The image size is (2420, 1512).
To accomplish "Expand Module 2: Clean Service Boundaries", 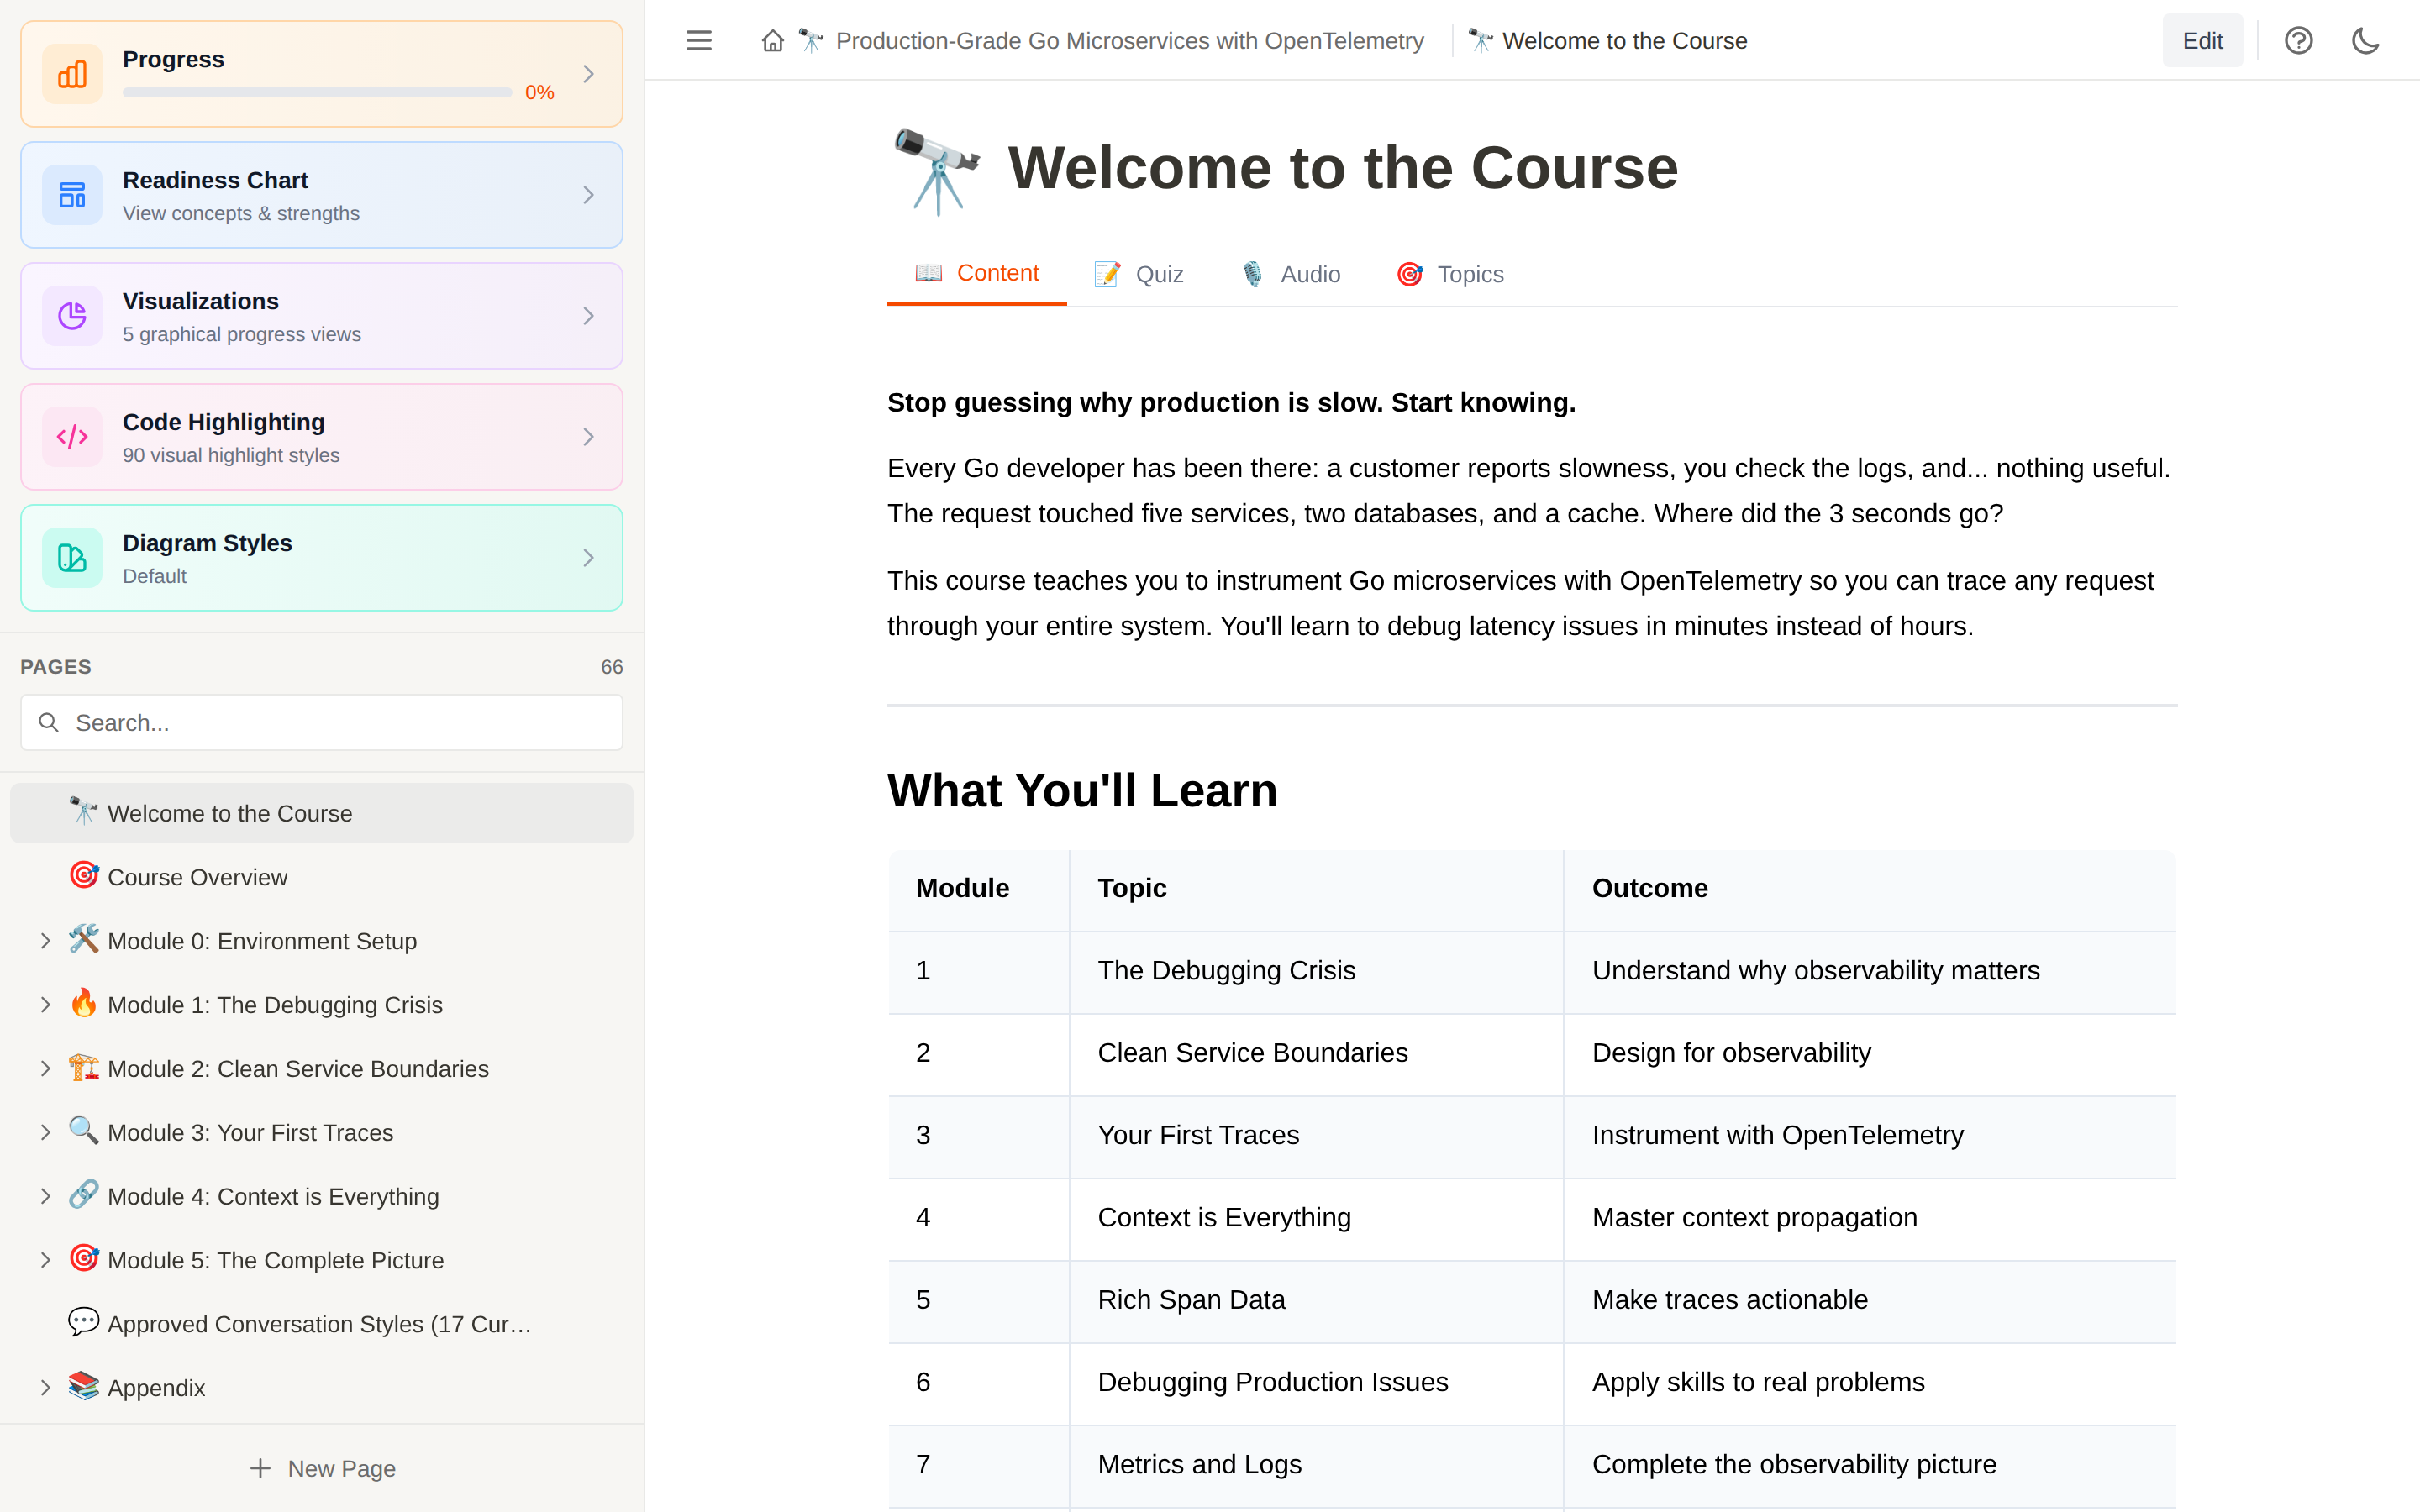I will (45, 1069).
